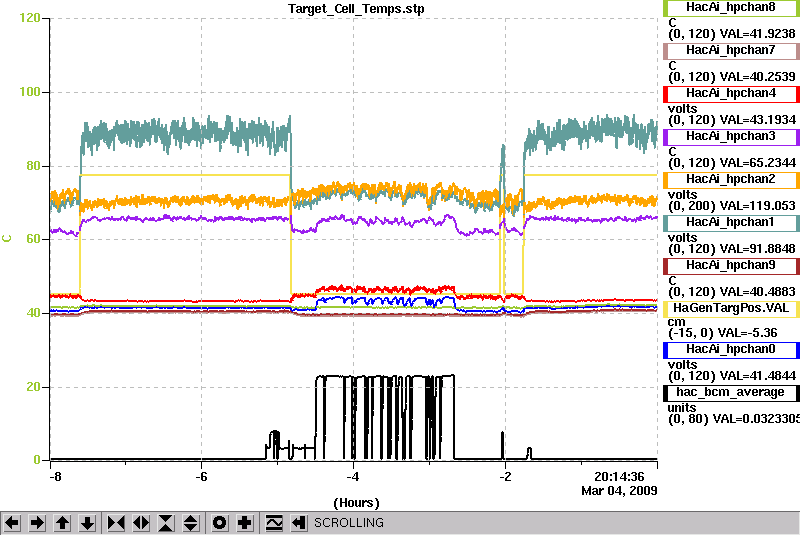Select the yellow HaGenTargPos.VAL legend entry
The image size is (800, 535).
pyautogui.click(x=731, y=309)
